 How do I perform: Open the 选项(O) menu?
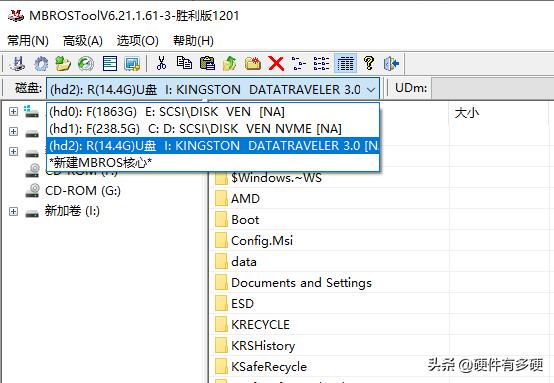[x=138, y=41]
